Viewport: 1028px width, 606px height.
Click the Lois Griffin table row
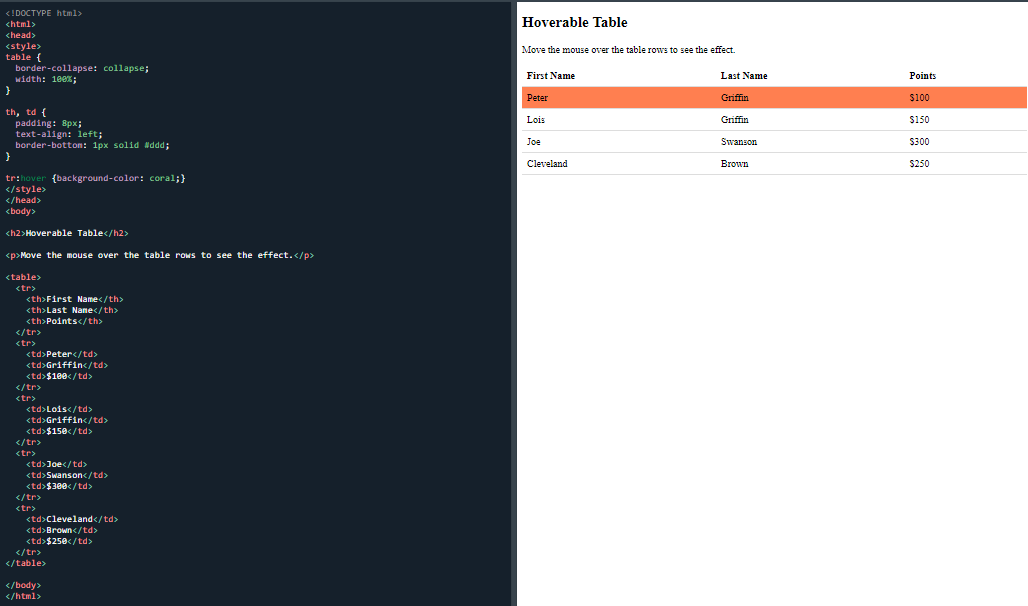(700, 119)
